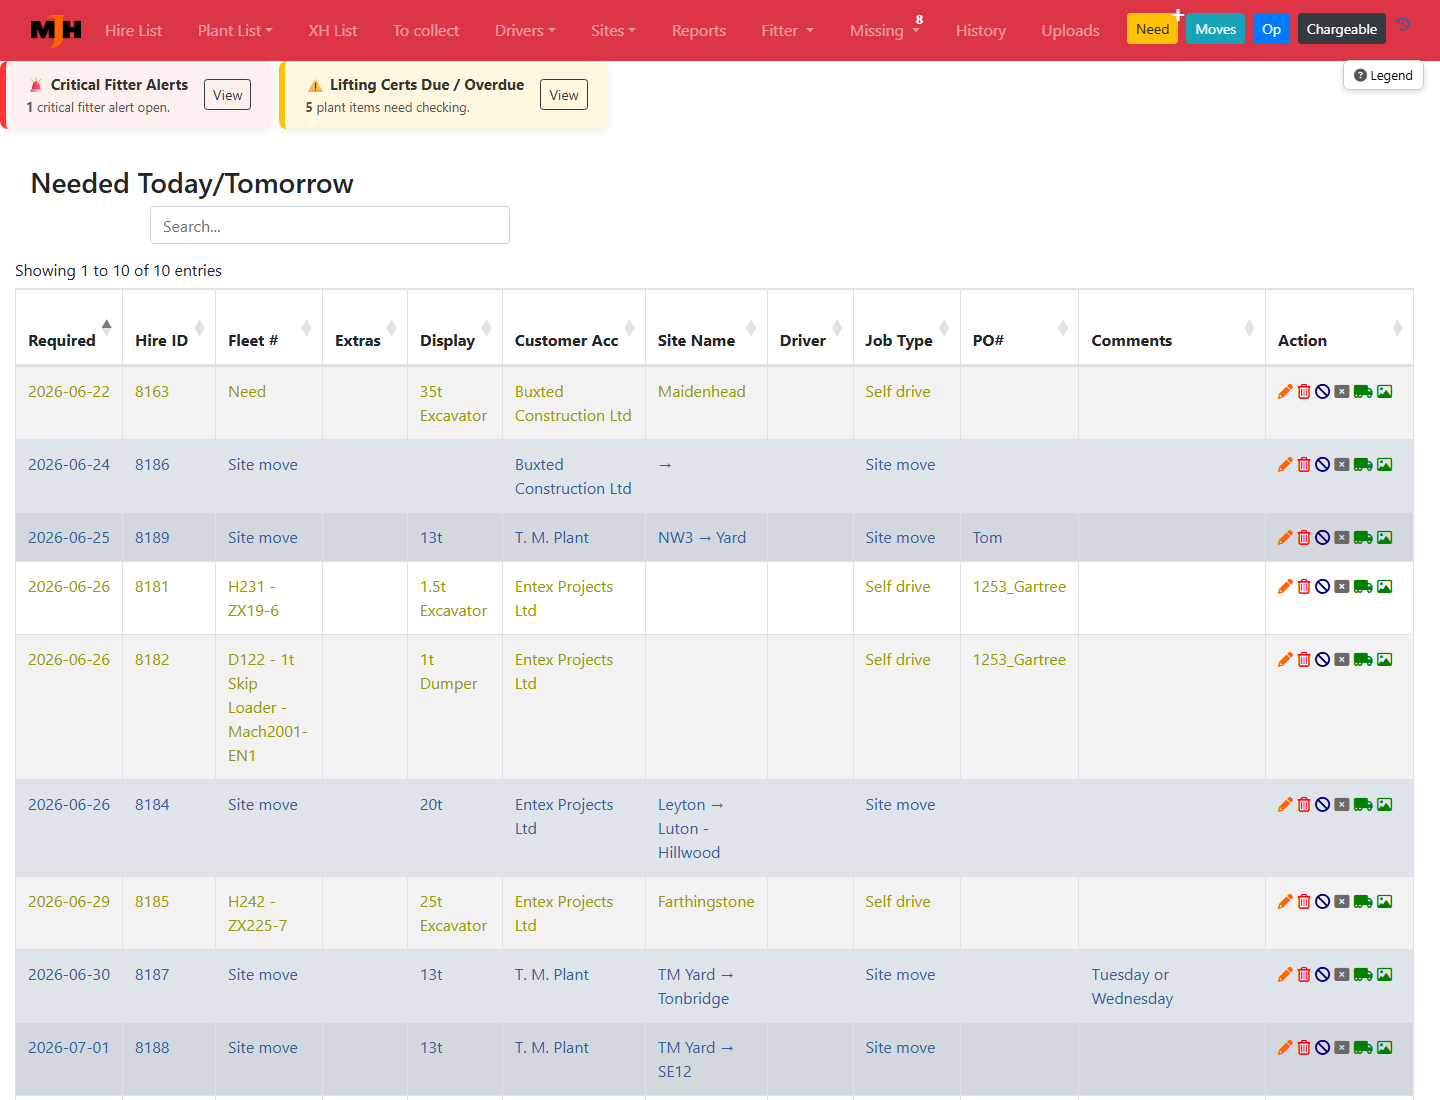The width and height of the screenshot is (1440, 1100).
Task: Open the Missing dropdown with badge 8
Action: (885, 31)
